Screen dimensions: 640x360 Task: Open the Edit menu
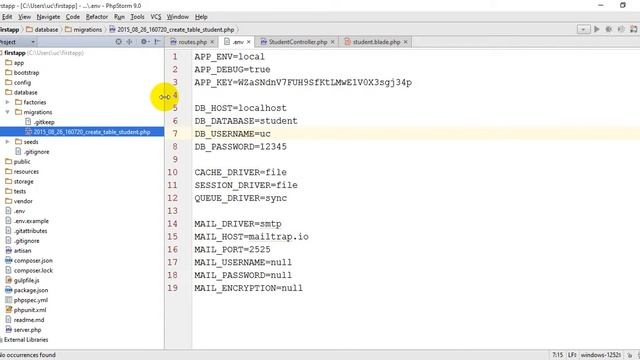[x=7, y=17]
